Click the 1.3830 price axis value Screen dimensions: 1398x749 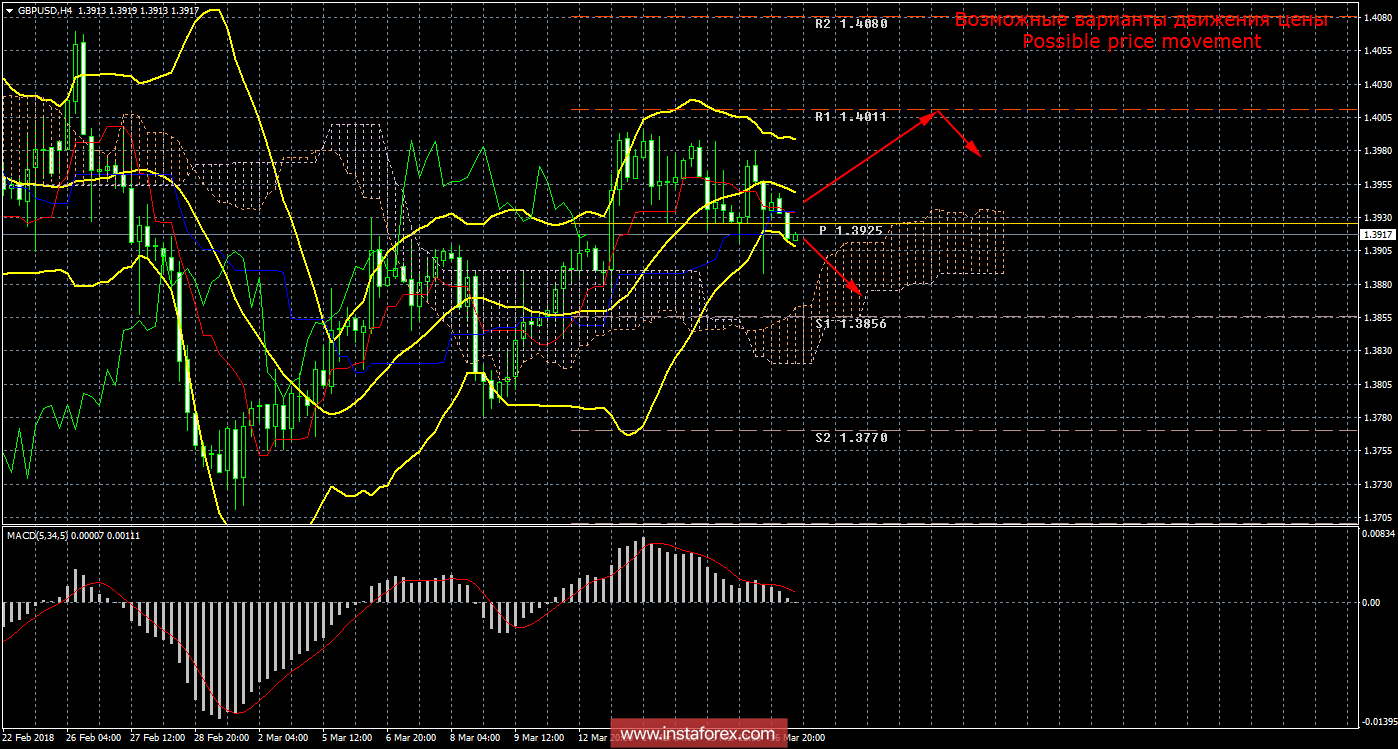(x=1377, y=351)
